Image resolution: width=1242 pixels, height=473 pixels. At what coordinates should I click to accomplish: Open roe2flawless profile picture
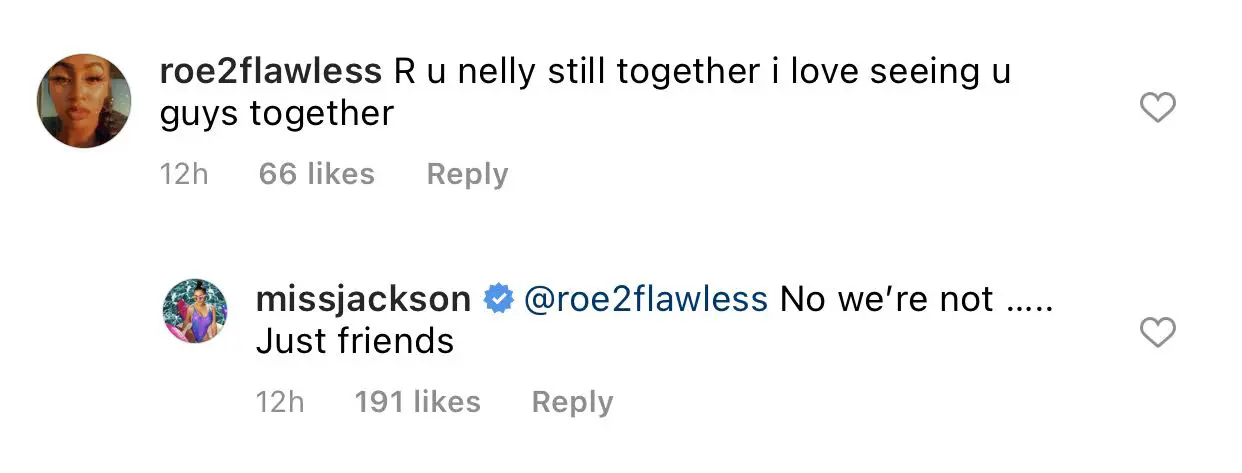pyautogui.click(x=84, y=101)
